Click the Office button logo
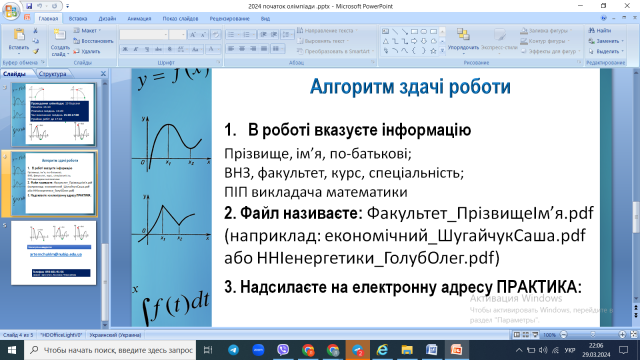 pos(11,11)
